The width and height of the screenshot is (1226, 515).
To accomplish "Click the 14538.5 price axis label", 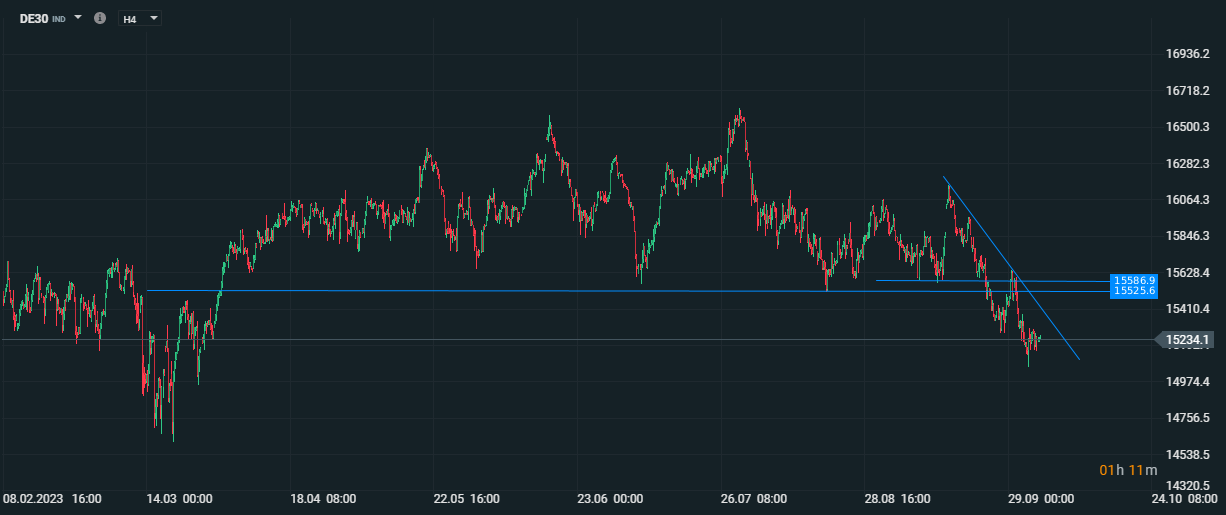I will 1187,455.
